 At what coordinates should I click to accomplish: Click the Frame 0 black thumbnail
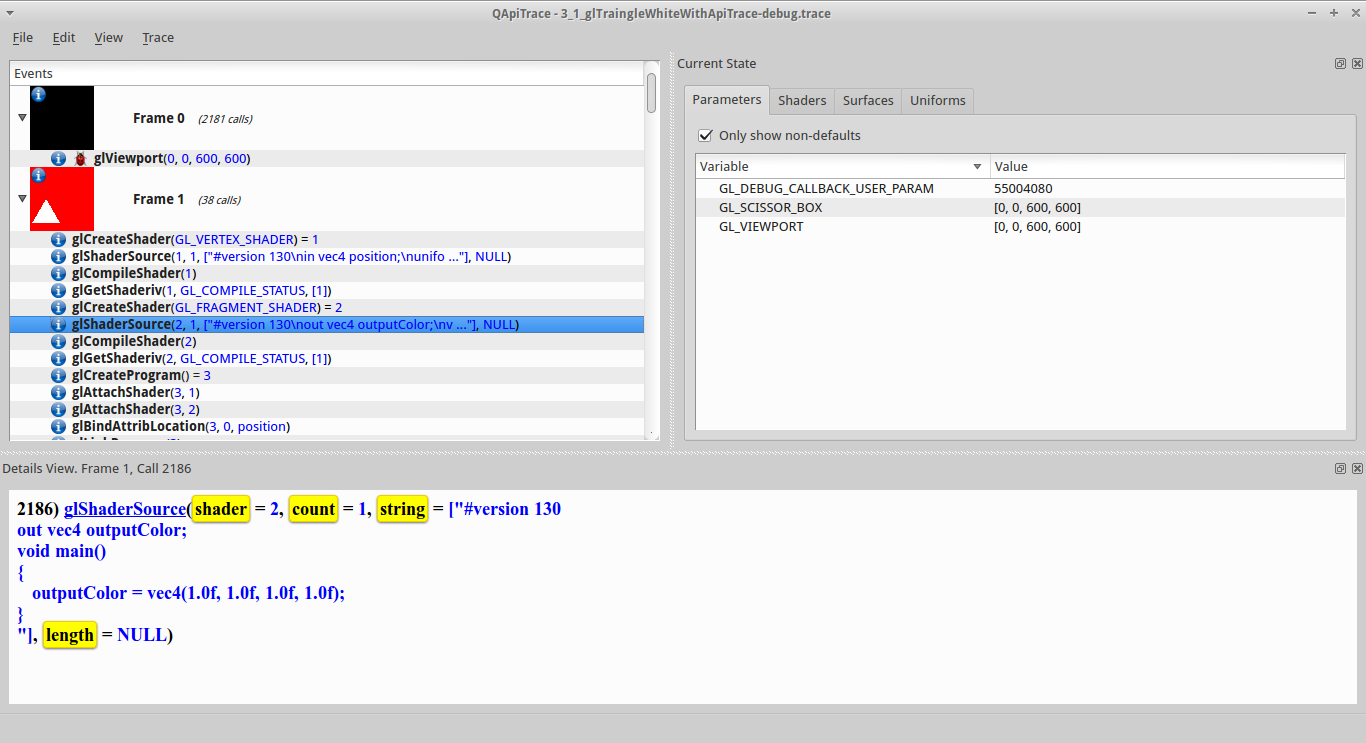(x=62, y=118)
